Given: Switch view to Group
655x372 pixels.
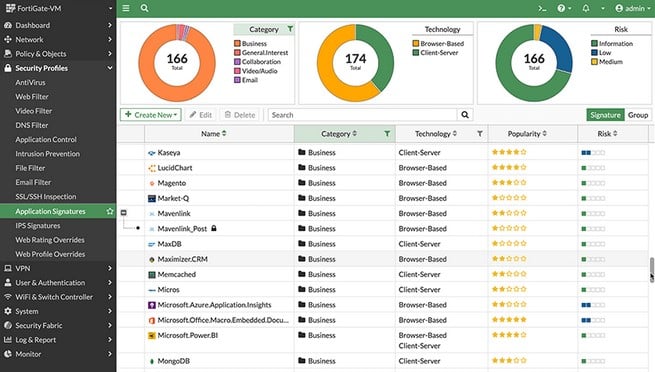Looking at the screenshot, I should (x=638, y=115).
